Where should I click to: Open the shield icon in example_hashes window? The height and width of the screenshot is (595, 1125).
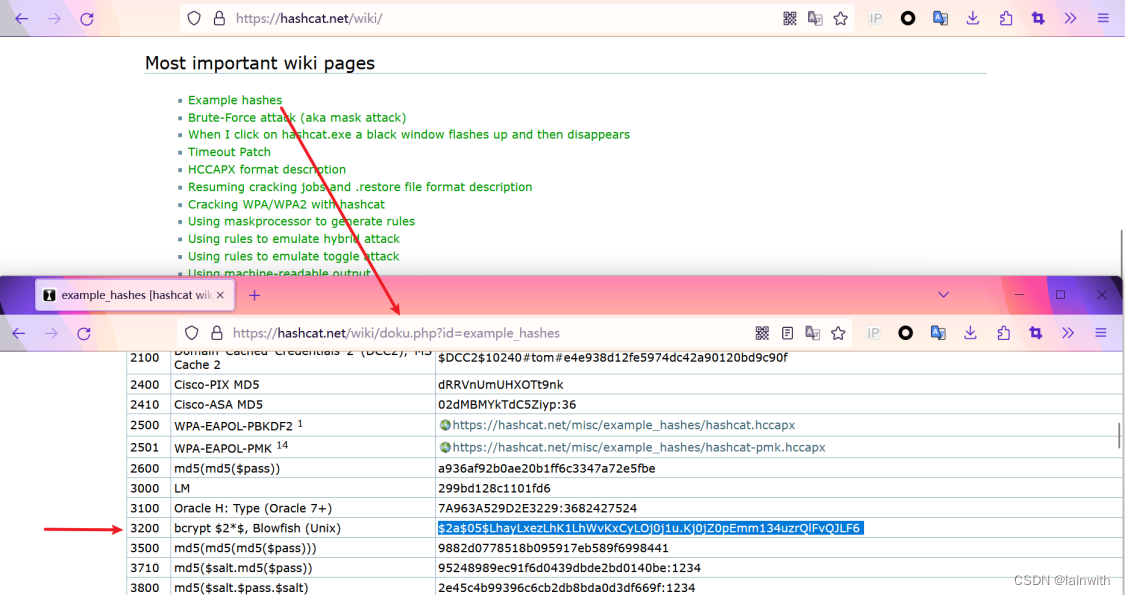(x=191, y=333)
